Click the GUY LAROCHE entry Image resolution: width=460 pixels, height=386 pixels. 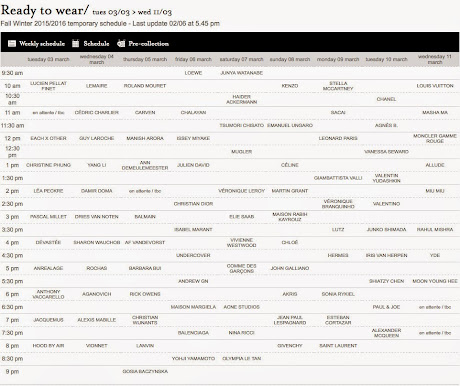(97, 138)
